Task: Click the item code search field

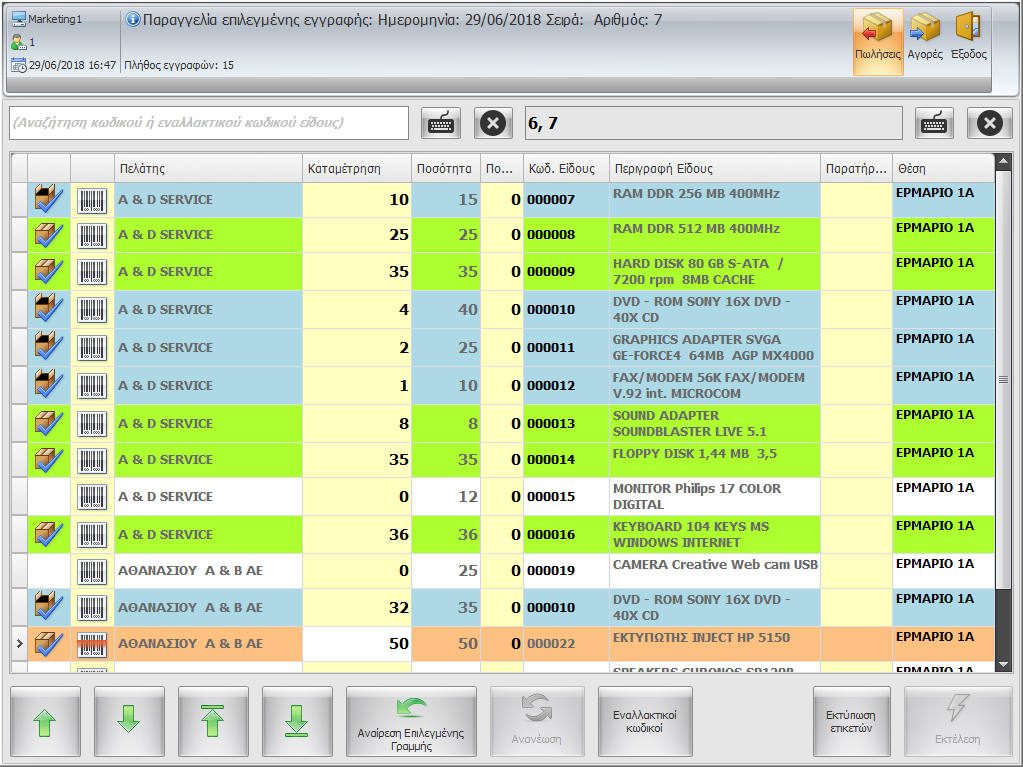Action: point(209,123)
